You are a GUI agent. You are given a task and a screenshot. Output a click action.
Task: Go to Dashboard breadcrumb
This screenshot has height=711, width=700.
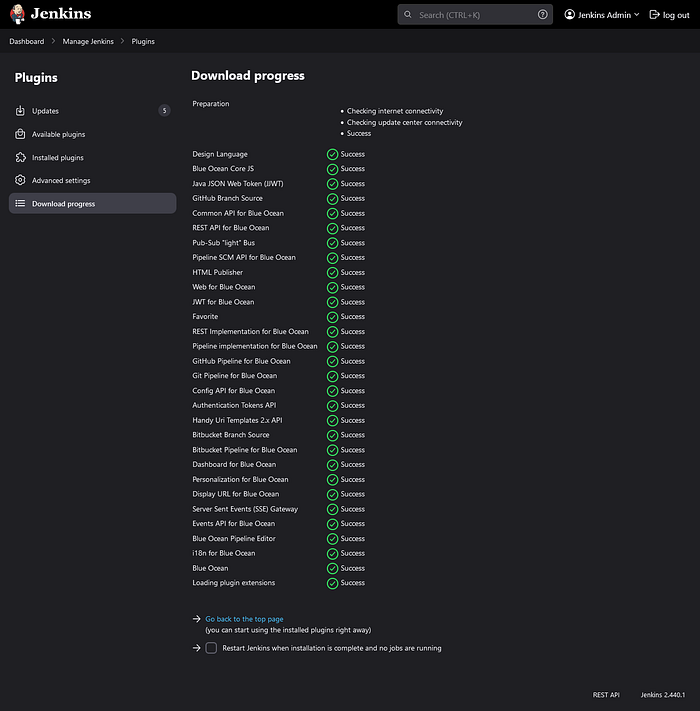point(27,41)
